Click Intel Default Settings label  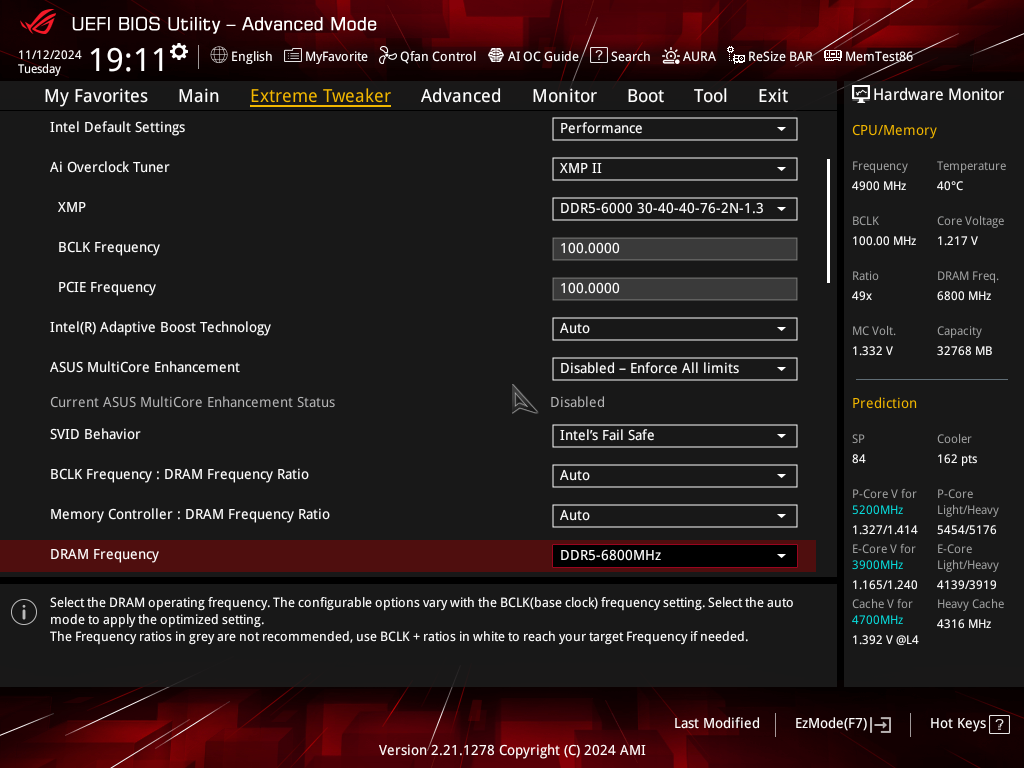coord(118,127)
